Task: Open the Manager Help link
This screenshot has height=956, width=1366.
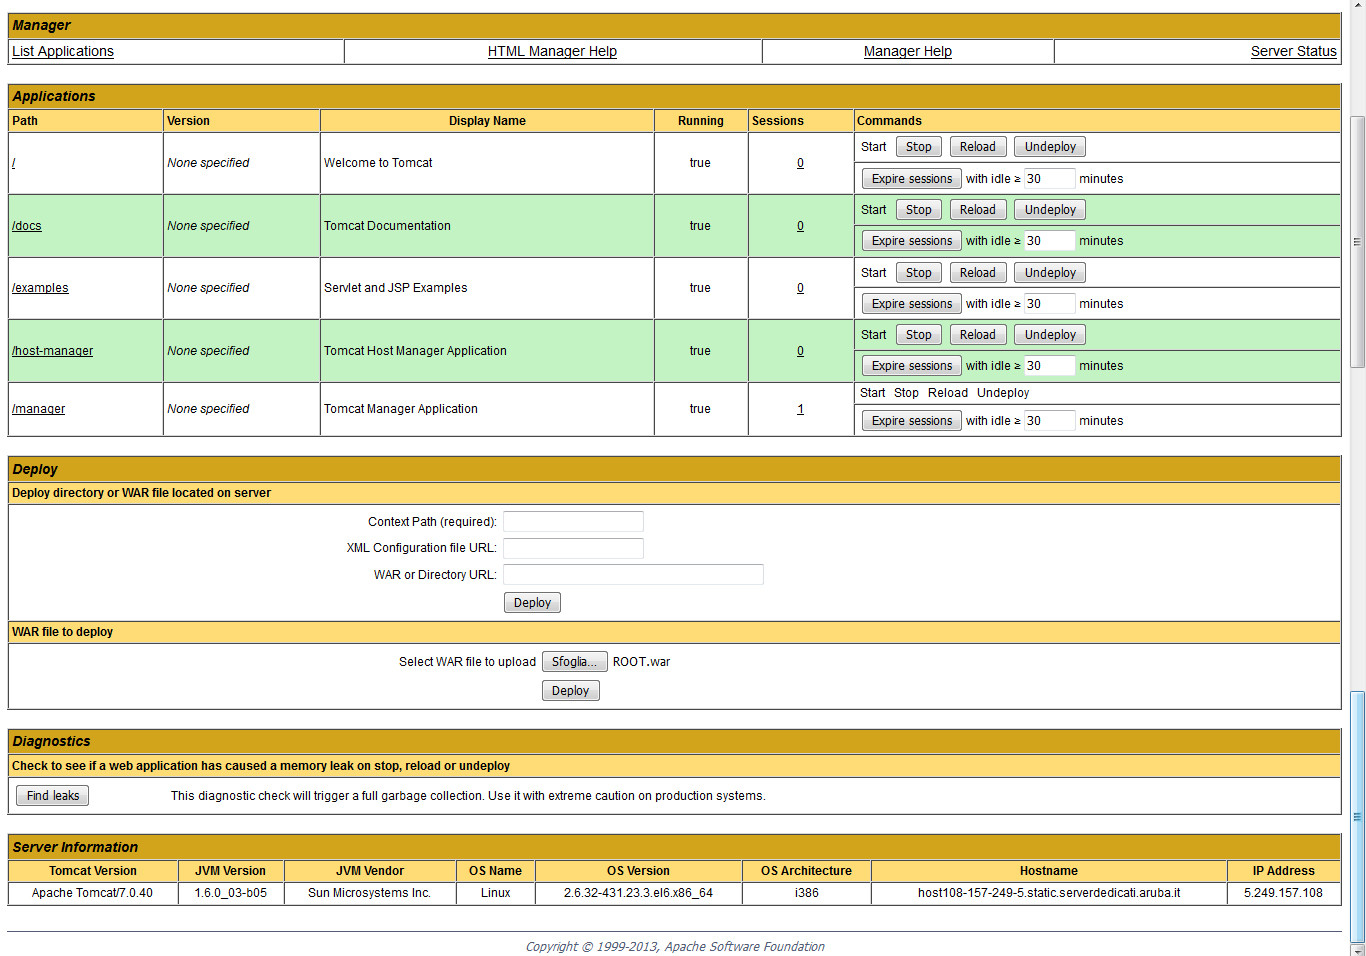Action: coord(908,51)
